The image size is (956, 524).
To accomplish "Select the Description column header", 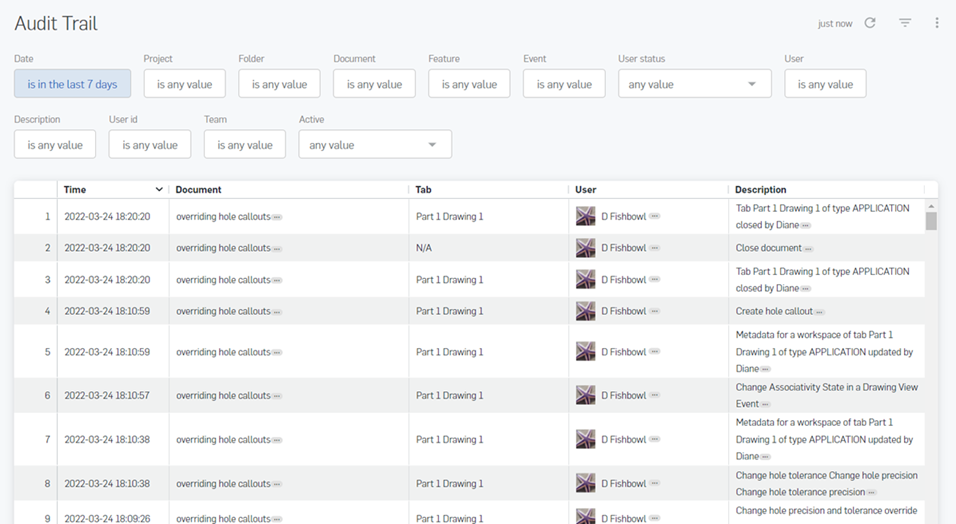I will point(760,189).
